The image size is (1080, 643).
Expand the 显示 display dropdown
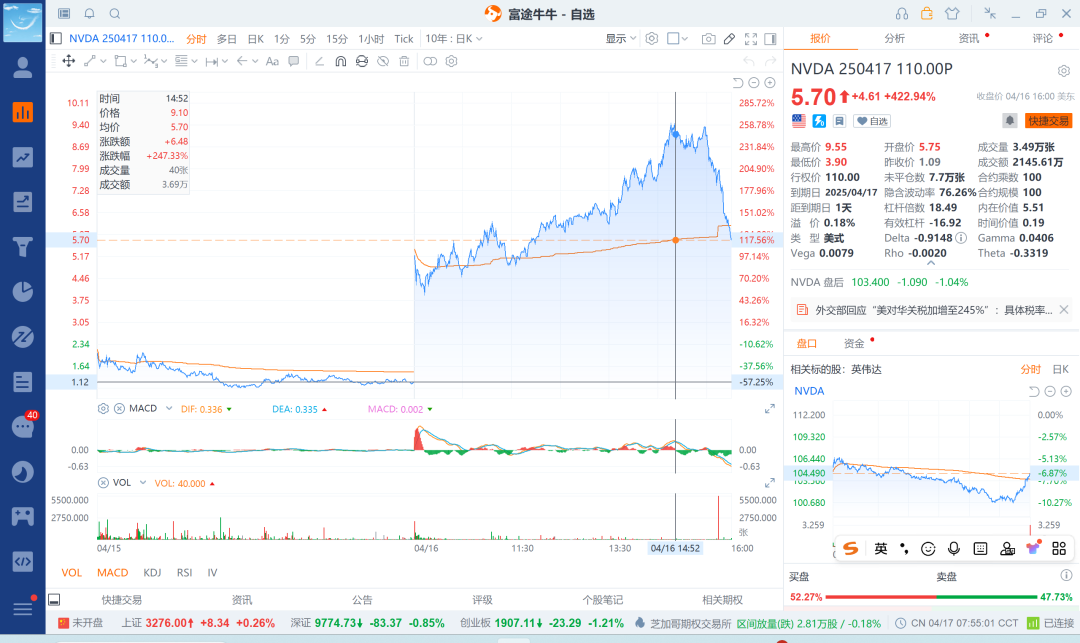pos(621,39)
